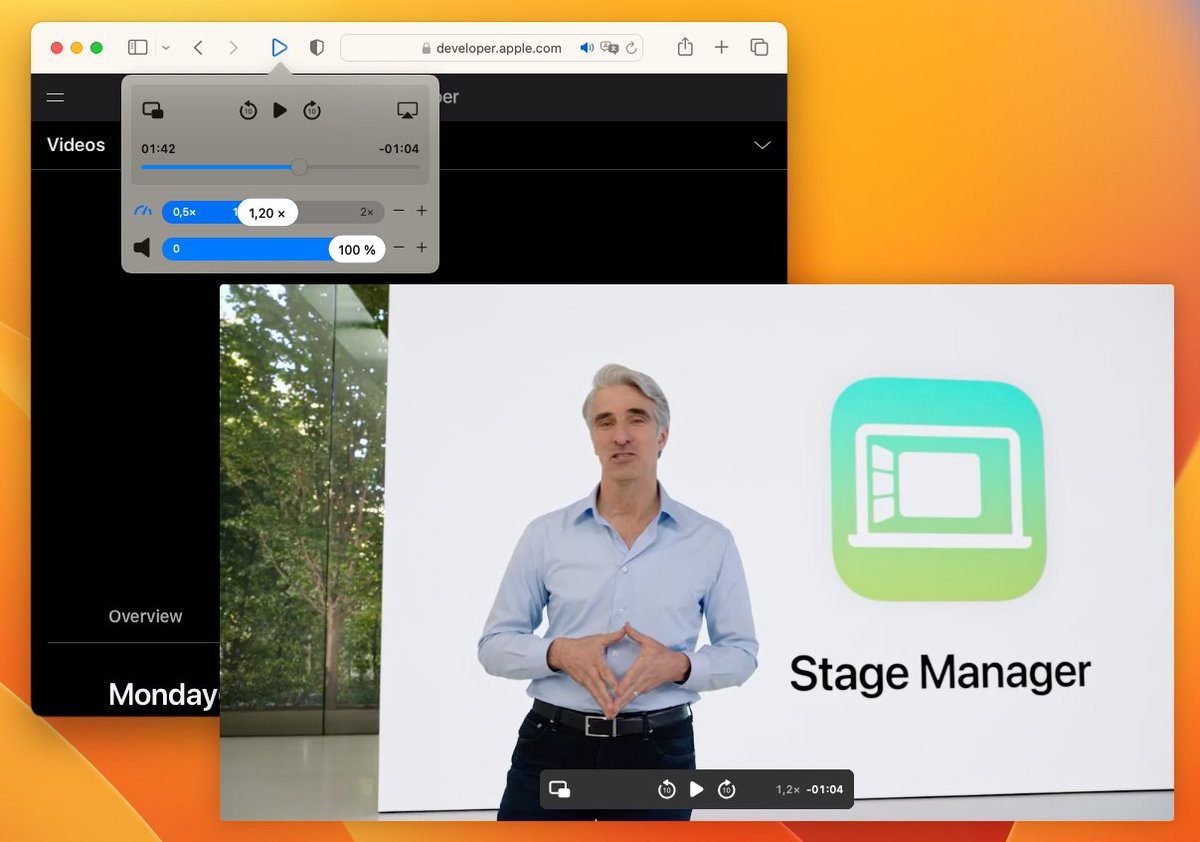Image resolution: width=1200 pixels, height=842 pixels.
Task: Click the 01:42 elapsed time label
Action: tap(158, 149)
